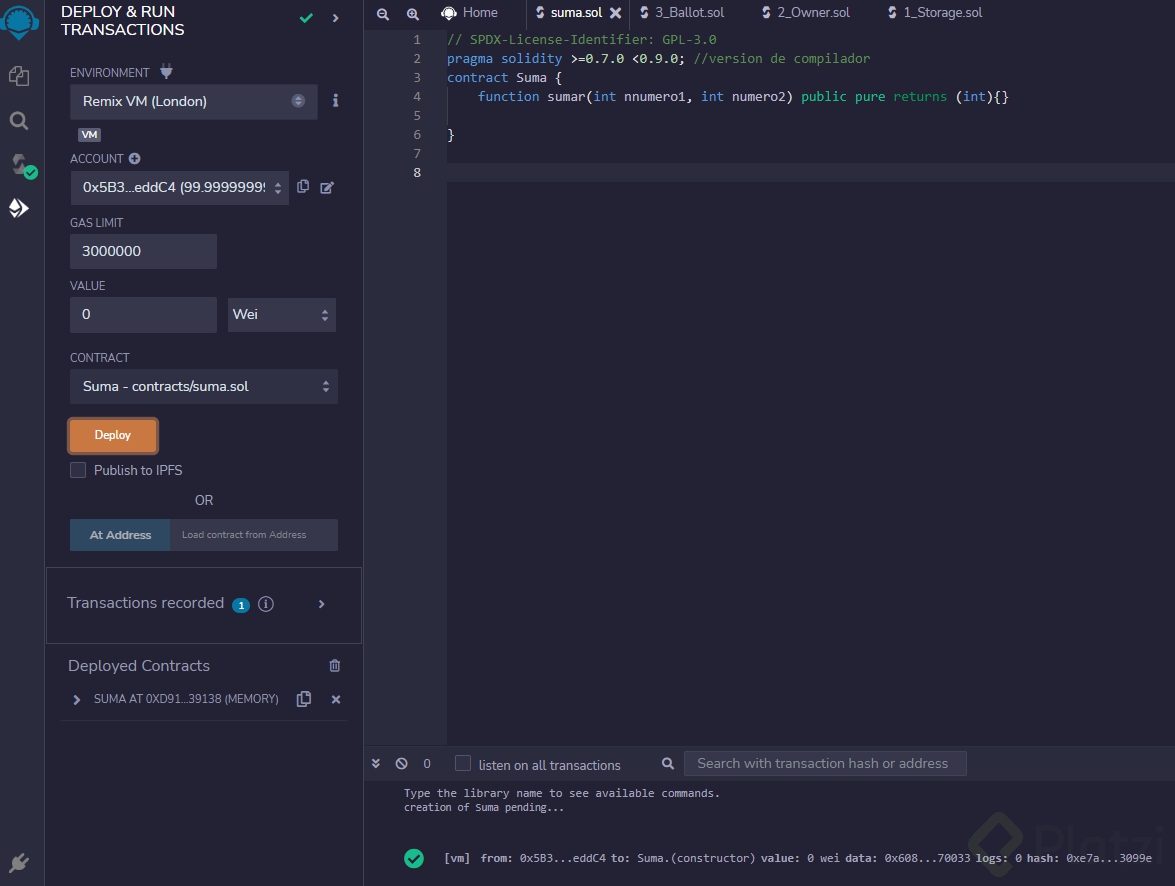
Task: Open the File Explorer sidebar icon
Action: (x=19, y=76)
